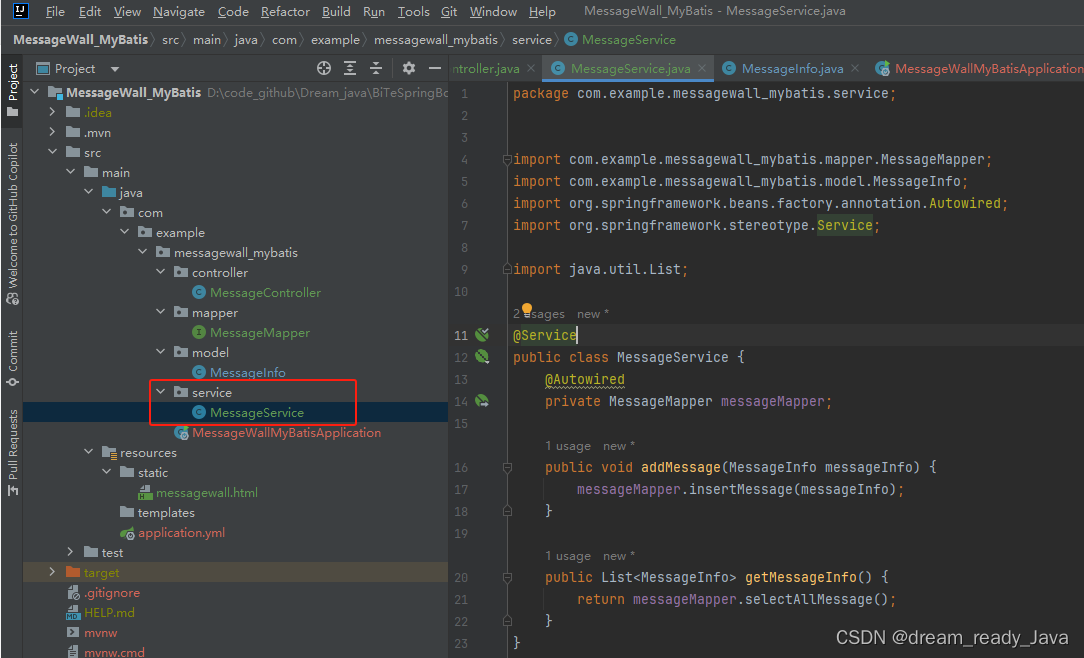This screenshot has width=1084, height=658.
Task: Close the MessageService.java tab
Action: tap(702, 68)
